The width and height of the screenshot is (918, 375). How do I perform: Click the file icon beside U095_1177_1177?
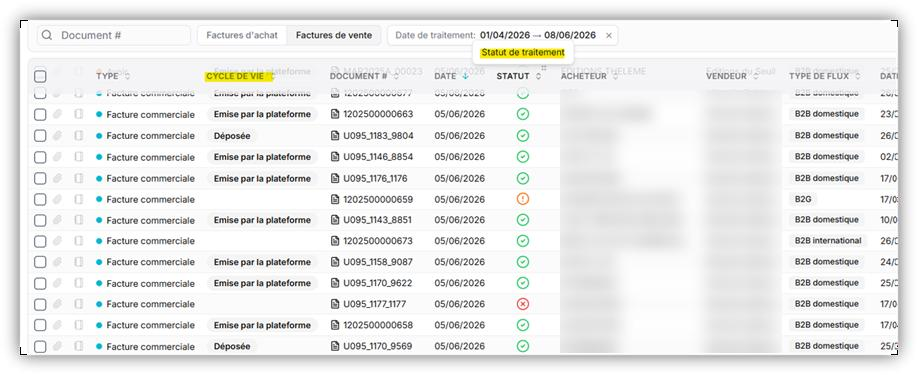click(x=335, y=304)
